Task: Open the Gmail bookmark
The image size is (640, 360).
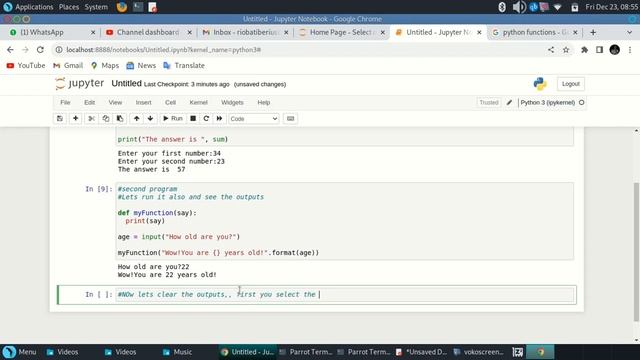Action: 68,65
